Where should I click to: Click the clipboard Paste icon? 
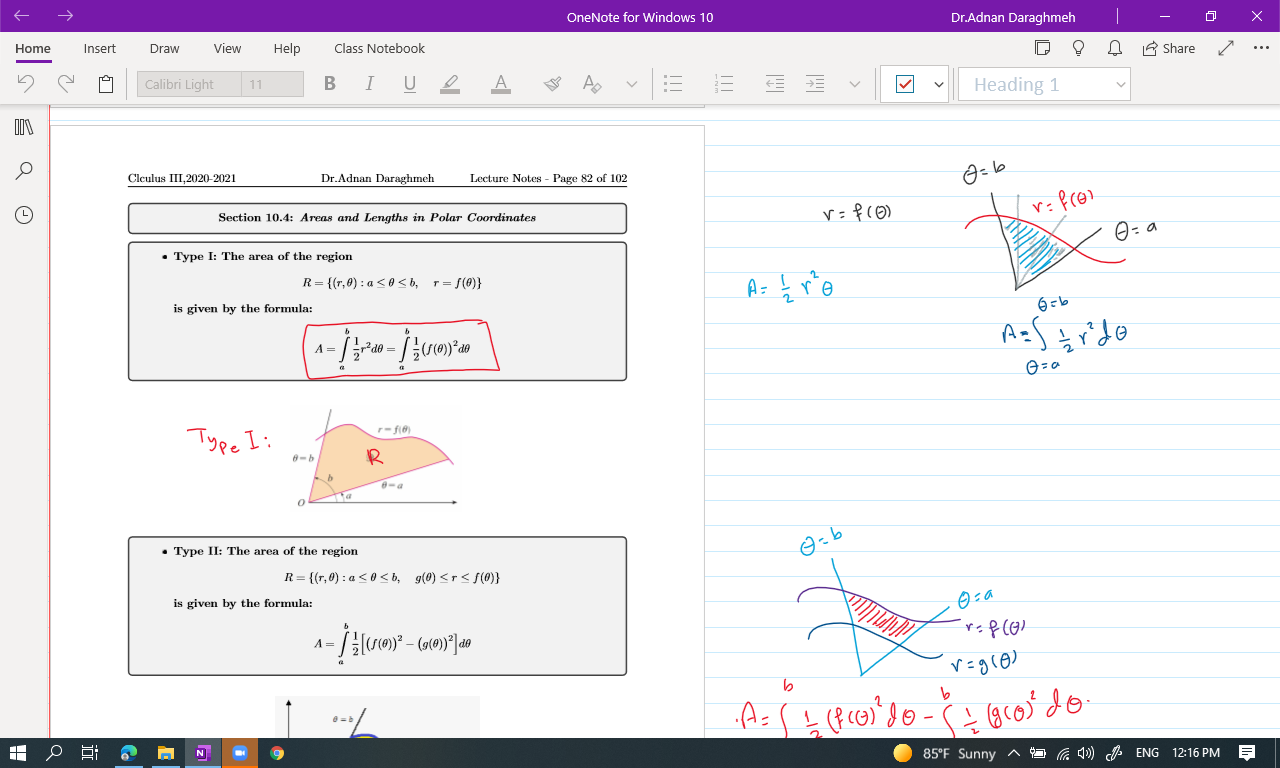tap(106, 84)
